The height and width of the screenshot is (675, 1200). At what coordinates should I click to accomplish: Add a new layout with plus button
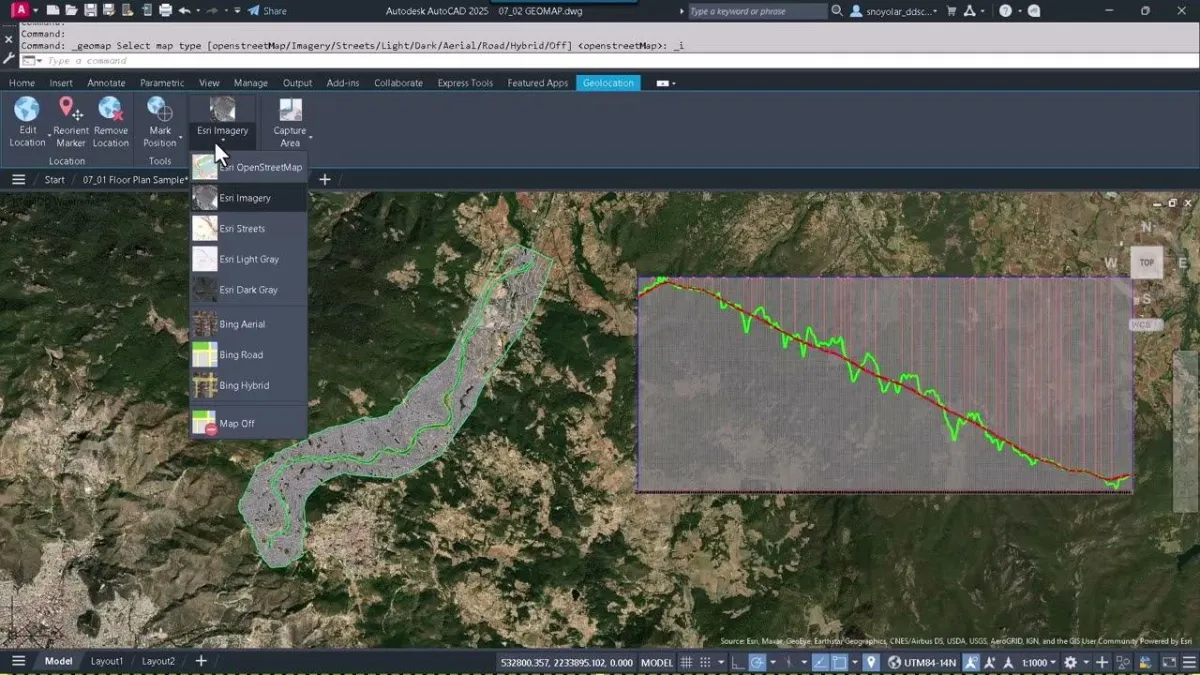tap(201, 661)
